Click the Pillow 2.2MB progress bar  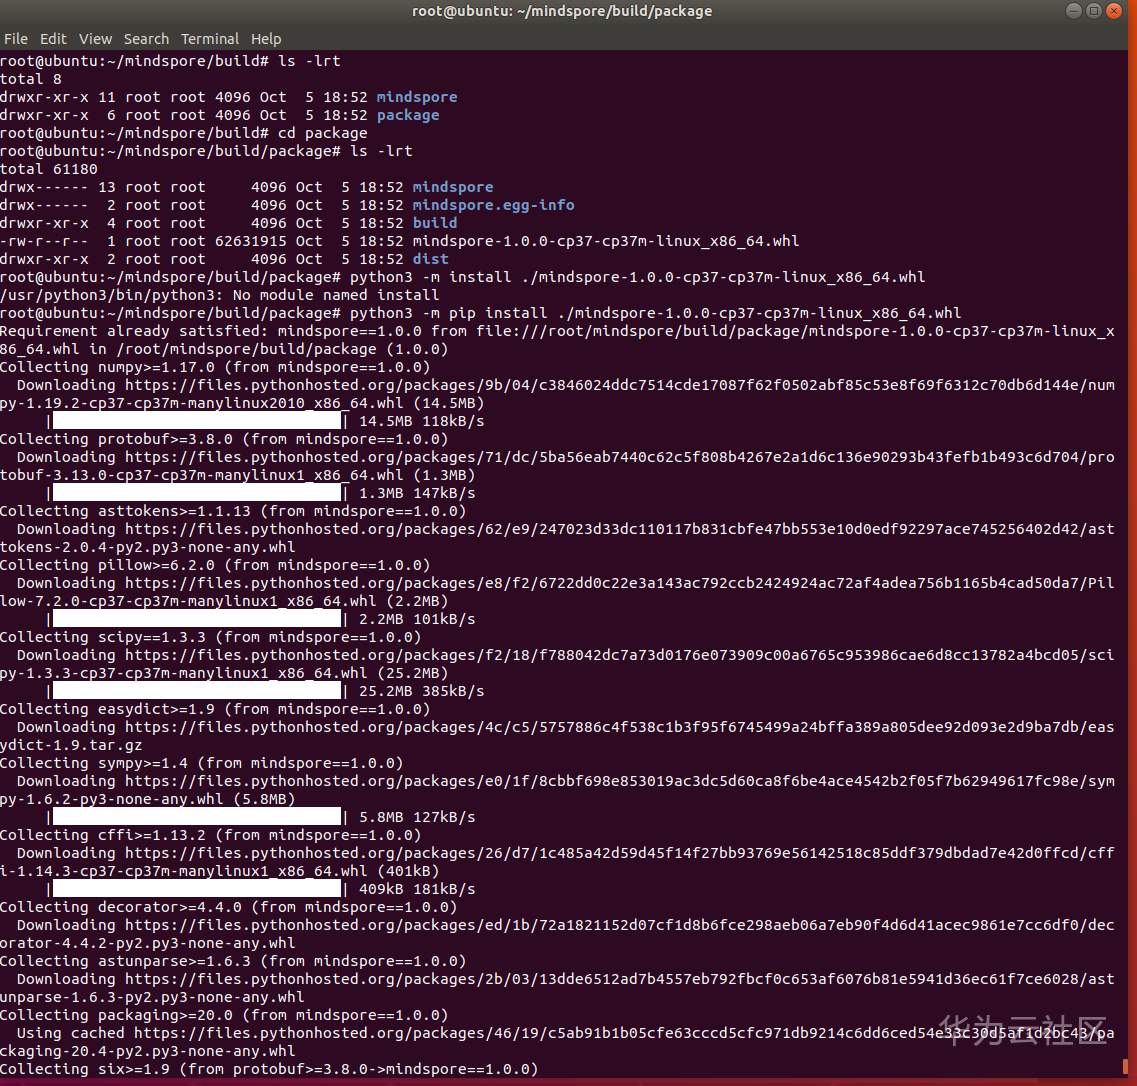pyautogui.click(x=197, y=619)
